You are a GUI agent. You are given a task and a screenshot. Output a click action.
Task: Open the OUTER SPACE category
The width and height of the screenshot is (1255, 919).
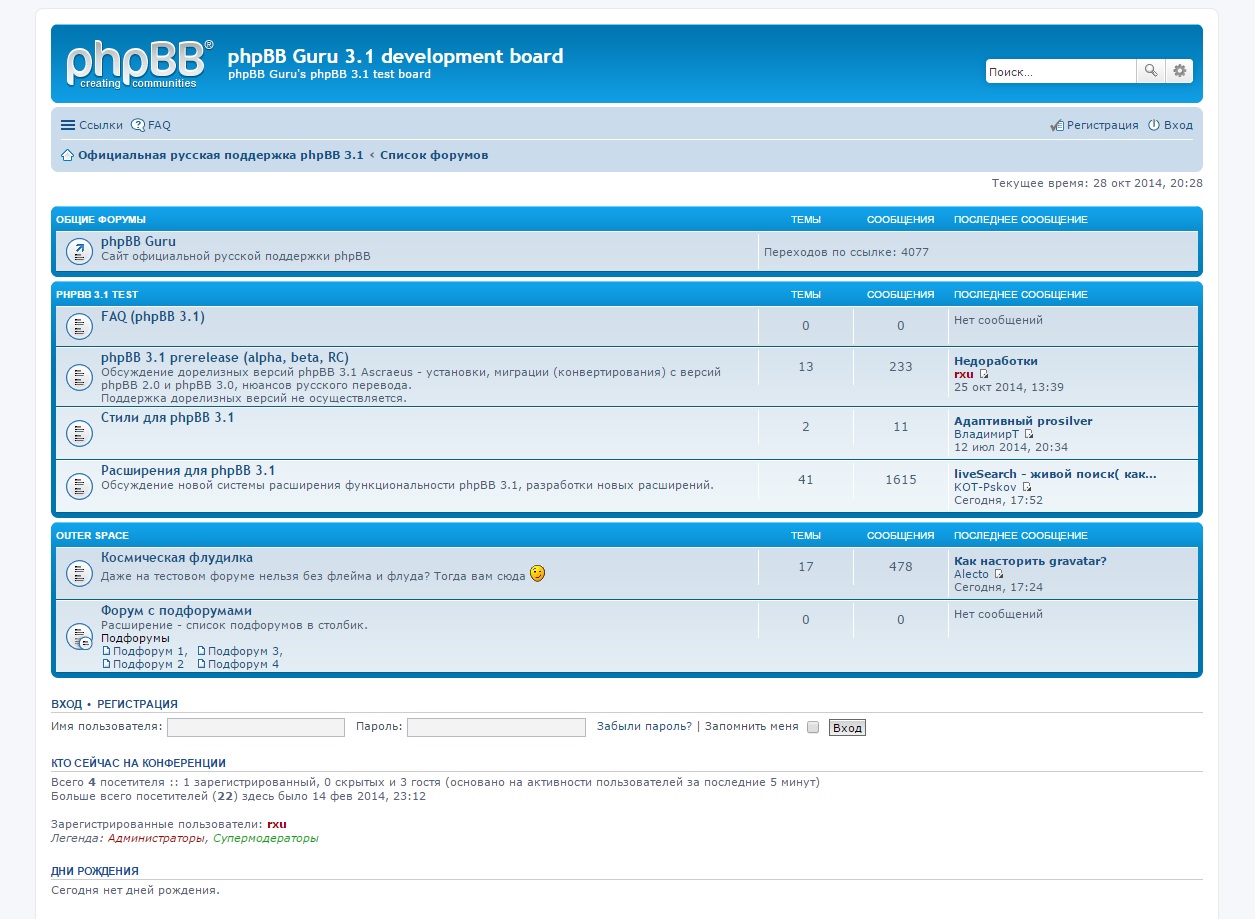click(92, 536)
